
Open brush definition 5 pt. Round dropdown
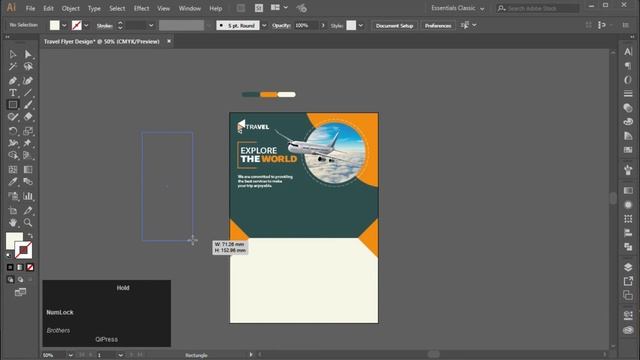(264, 25)
